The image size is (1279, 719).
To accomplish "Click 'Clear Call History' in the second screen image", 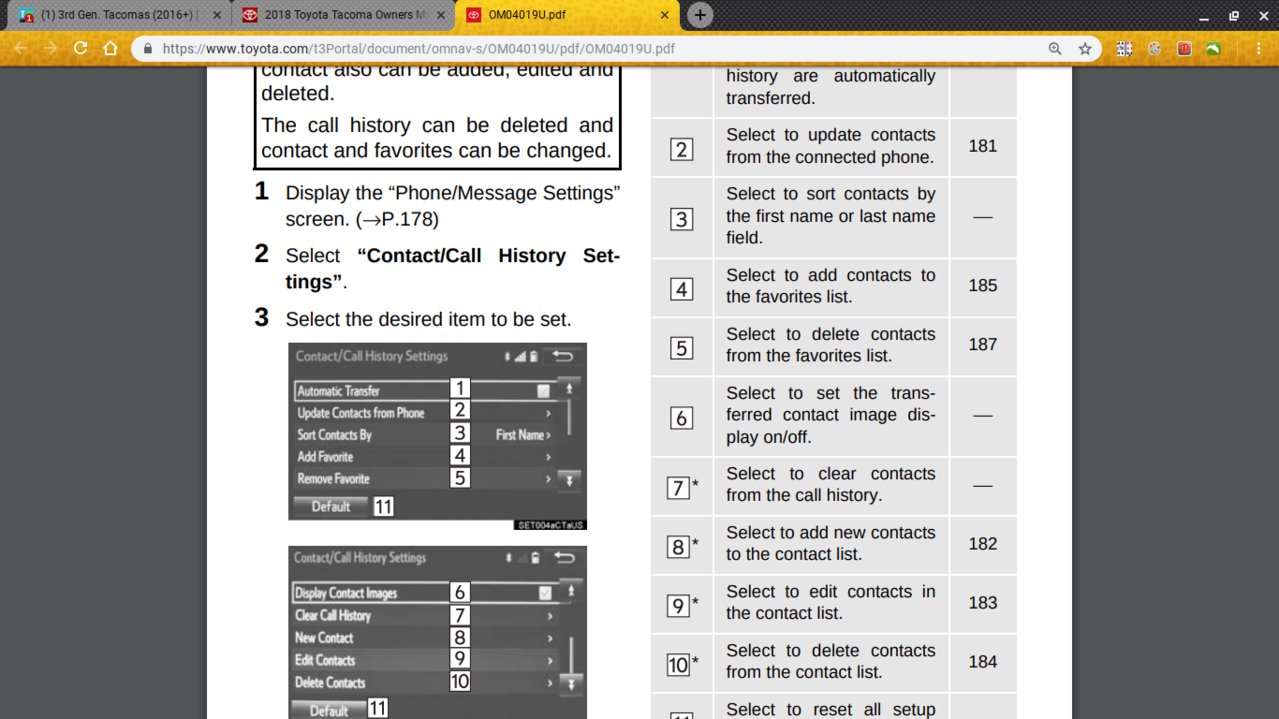I will coord(333,616).
